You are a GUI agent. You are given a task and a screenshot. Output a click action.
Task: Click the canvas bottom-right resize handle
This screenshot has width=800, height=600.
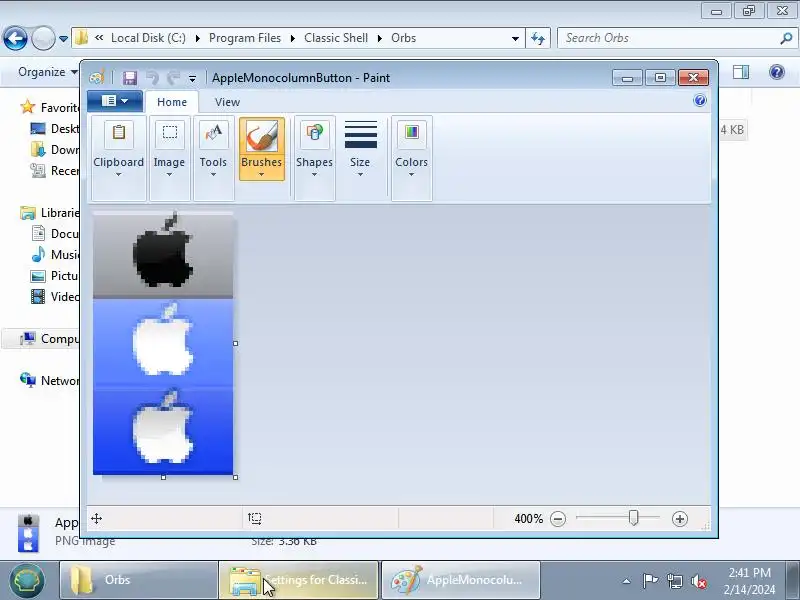[x=235, y=478]
